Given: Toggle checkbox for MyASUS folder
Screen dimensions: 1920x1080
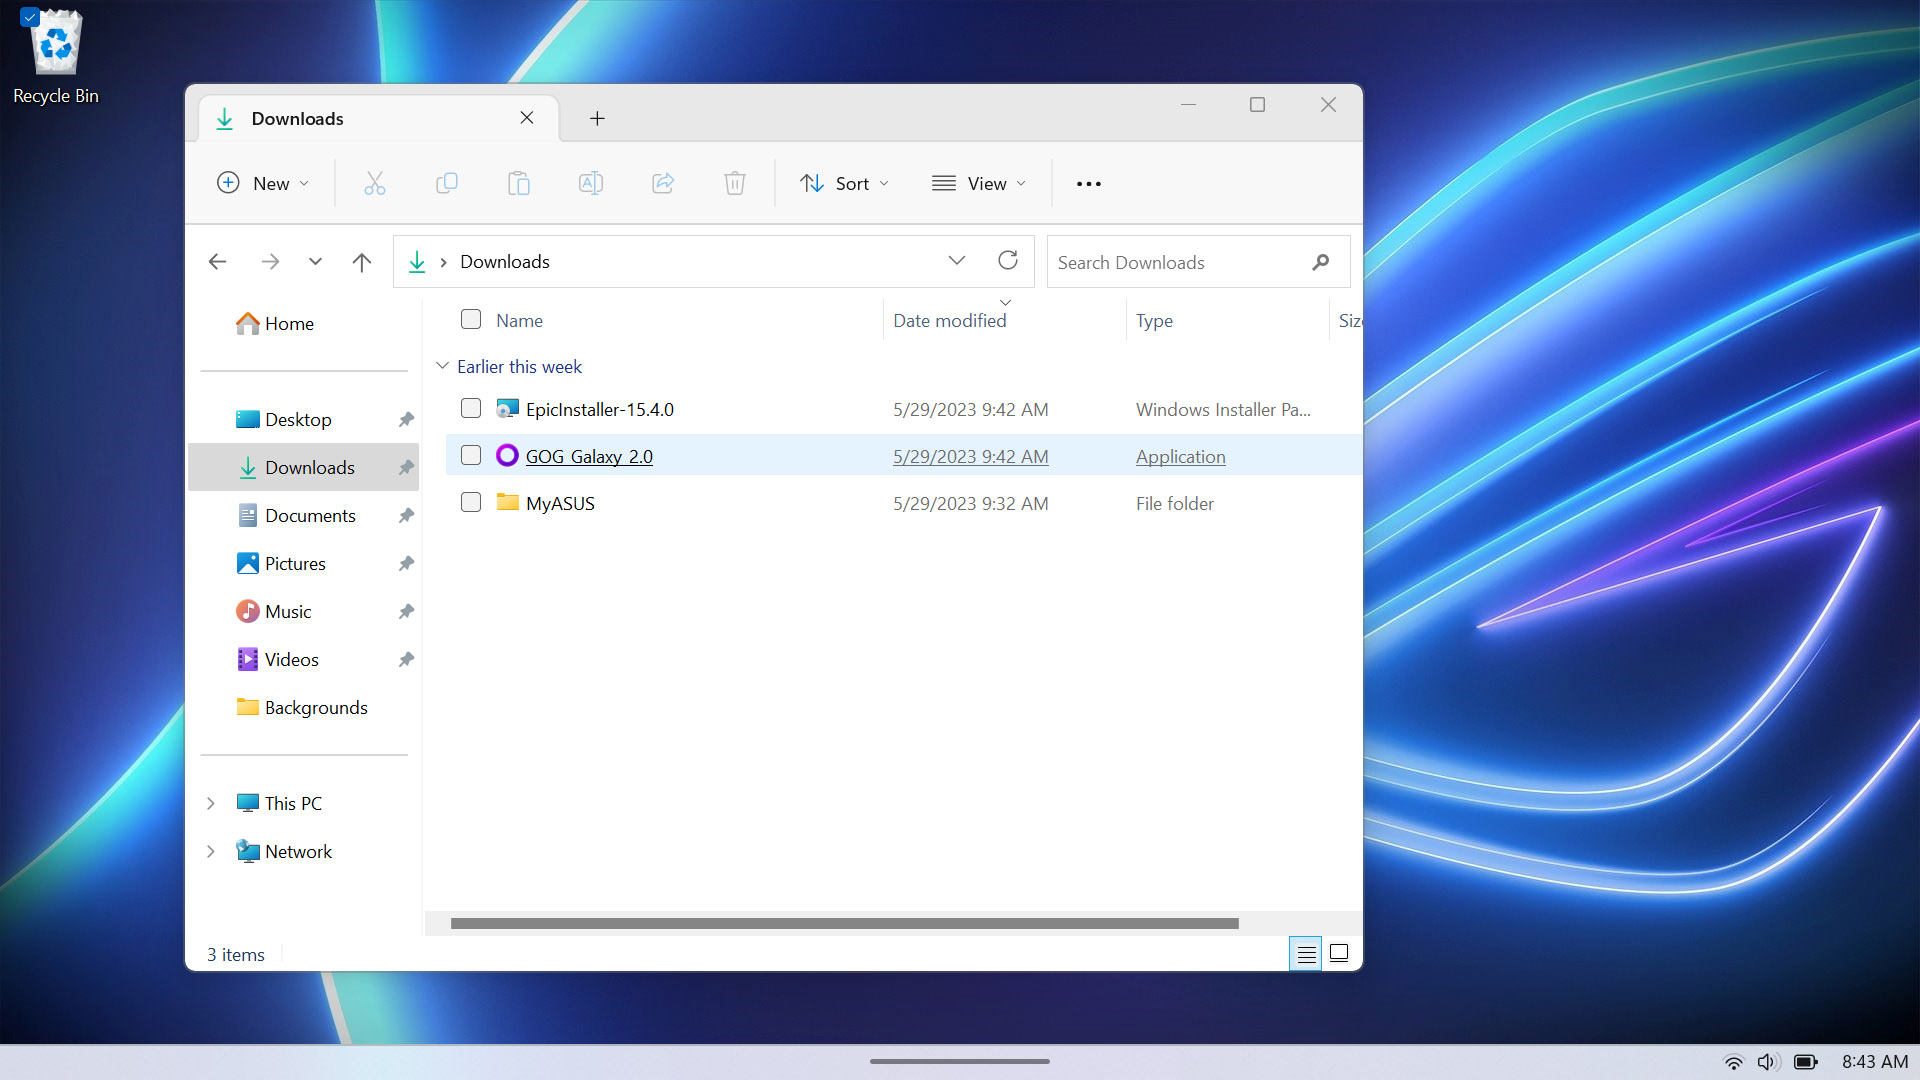Looking at the screenshot, I should [x=471, y=502].
